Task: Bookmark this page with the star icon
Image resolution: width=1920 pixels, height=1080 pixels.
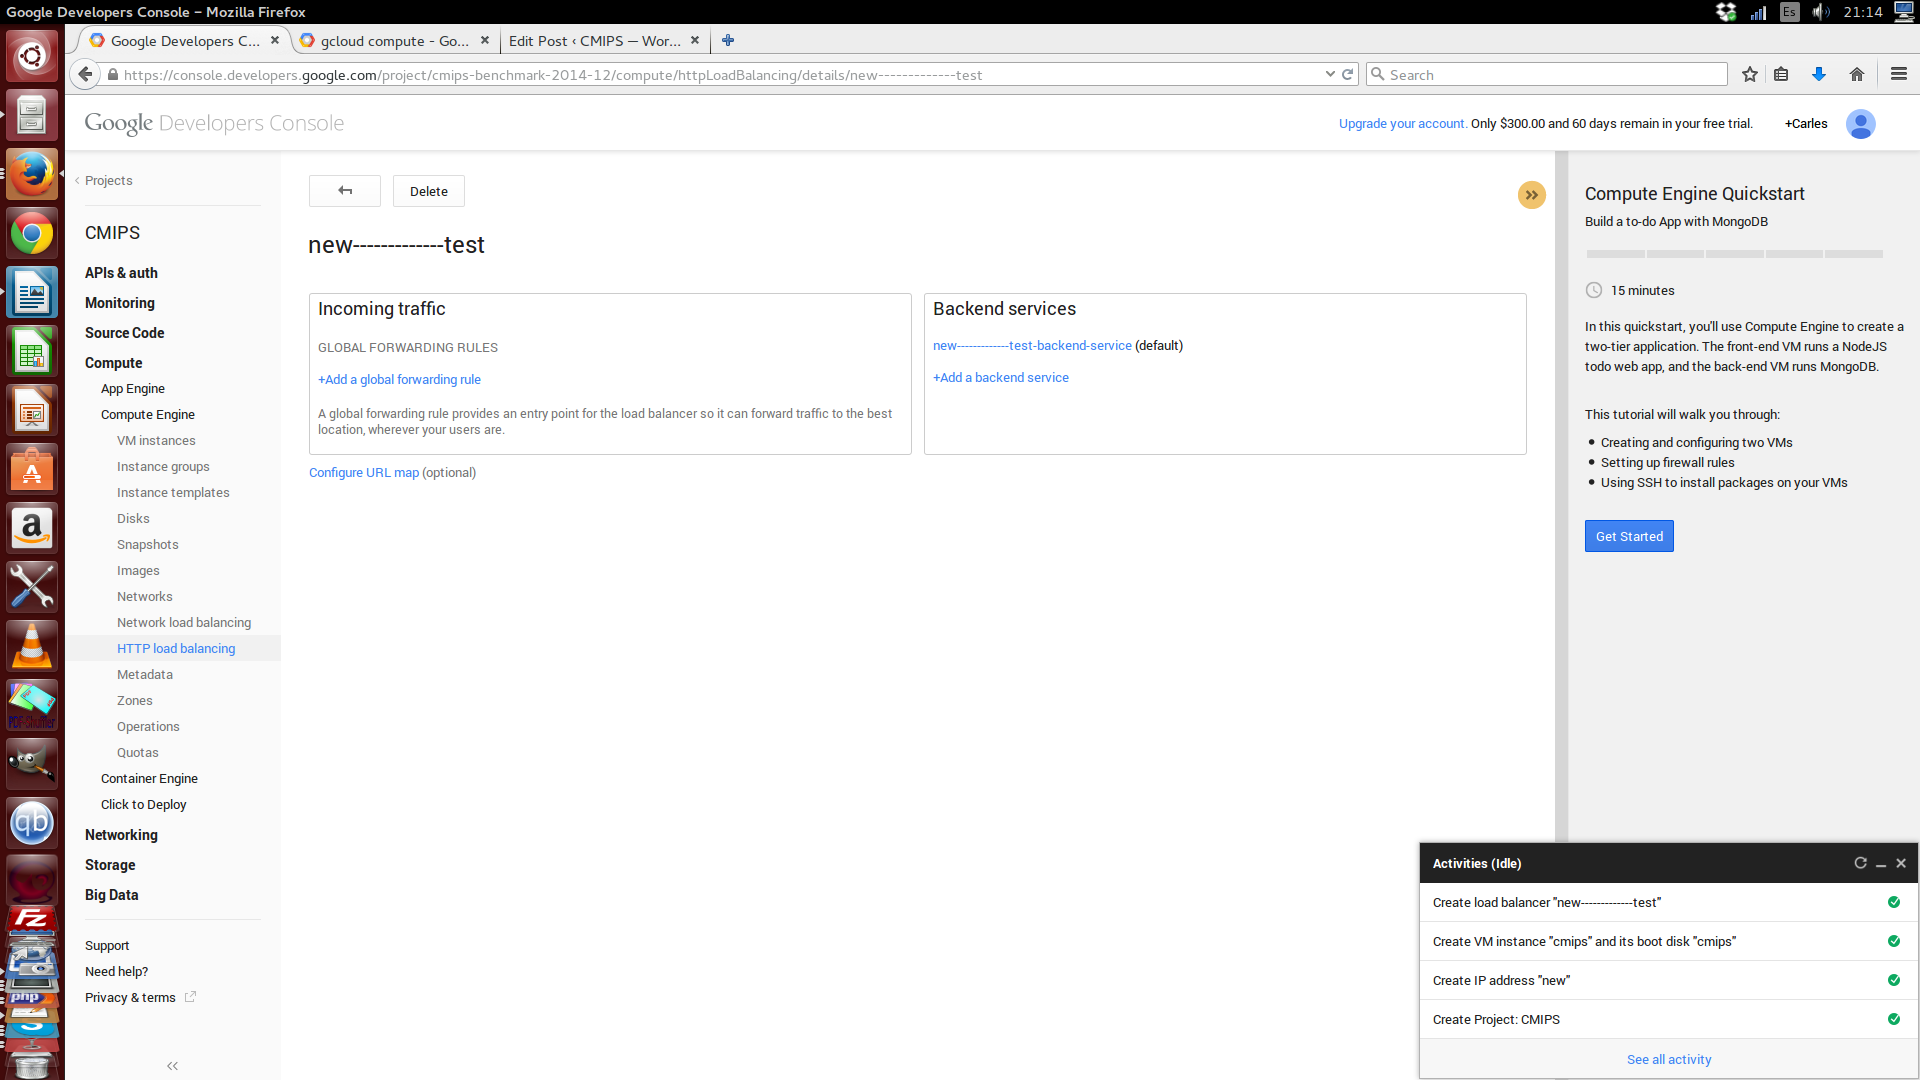Action: [1749, 74]
